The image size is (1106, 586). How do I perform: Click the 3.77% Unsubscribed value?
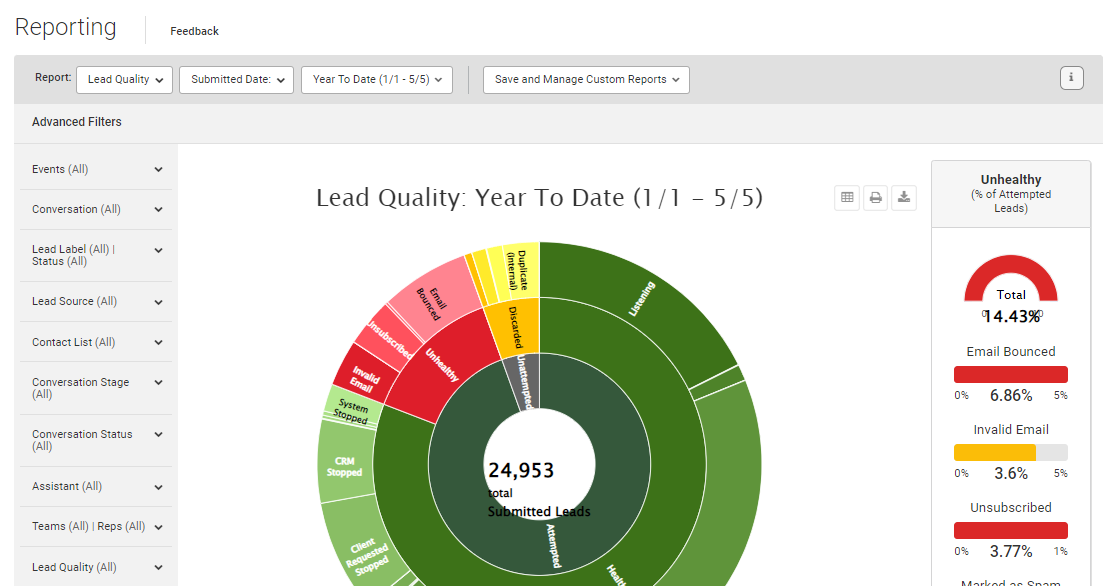[x=1011, y=551]
